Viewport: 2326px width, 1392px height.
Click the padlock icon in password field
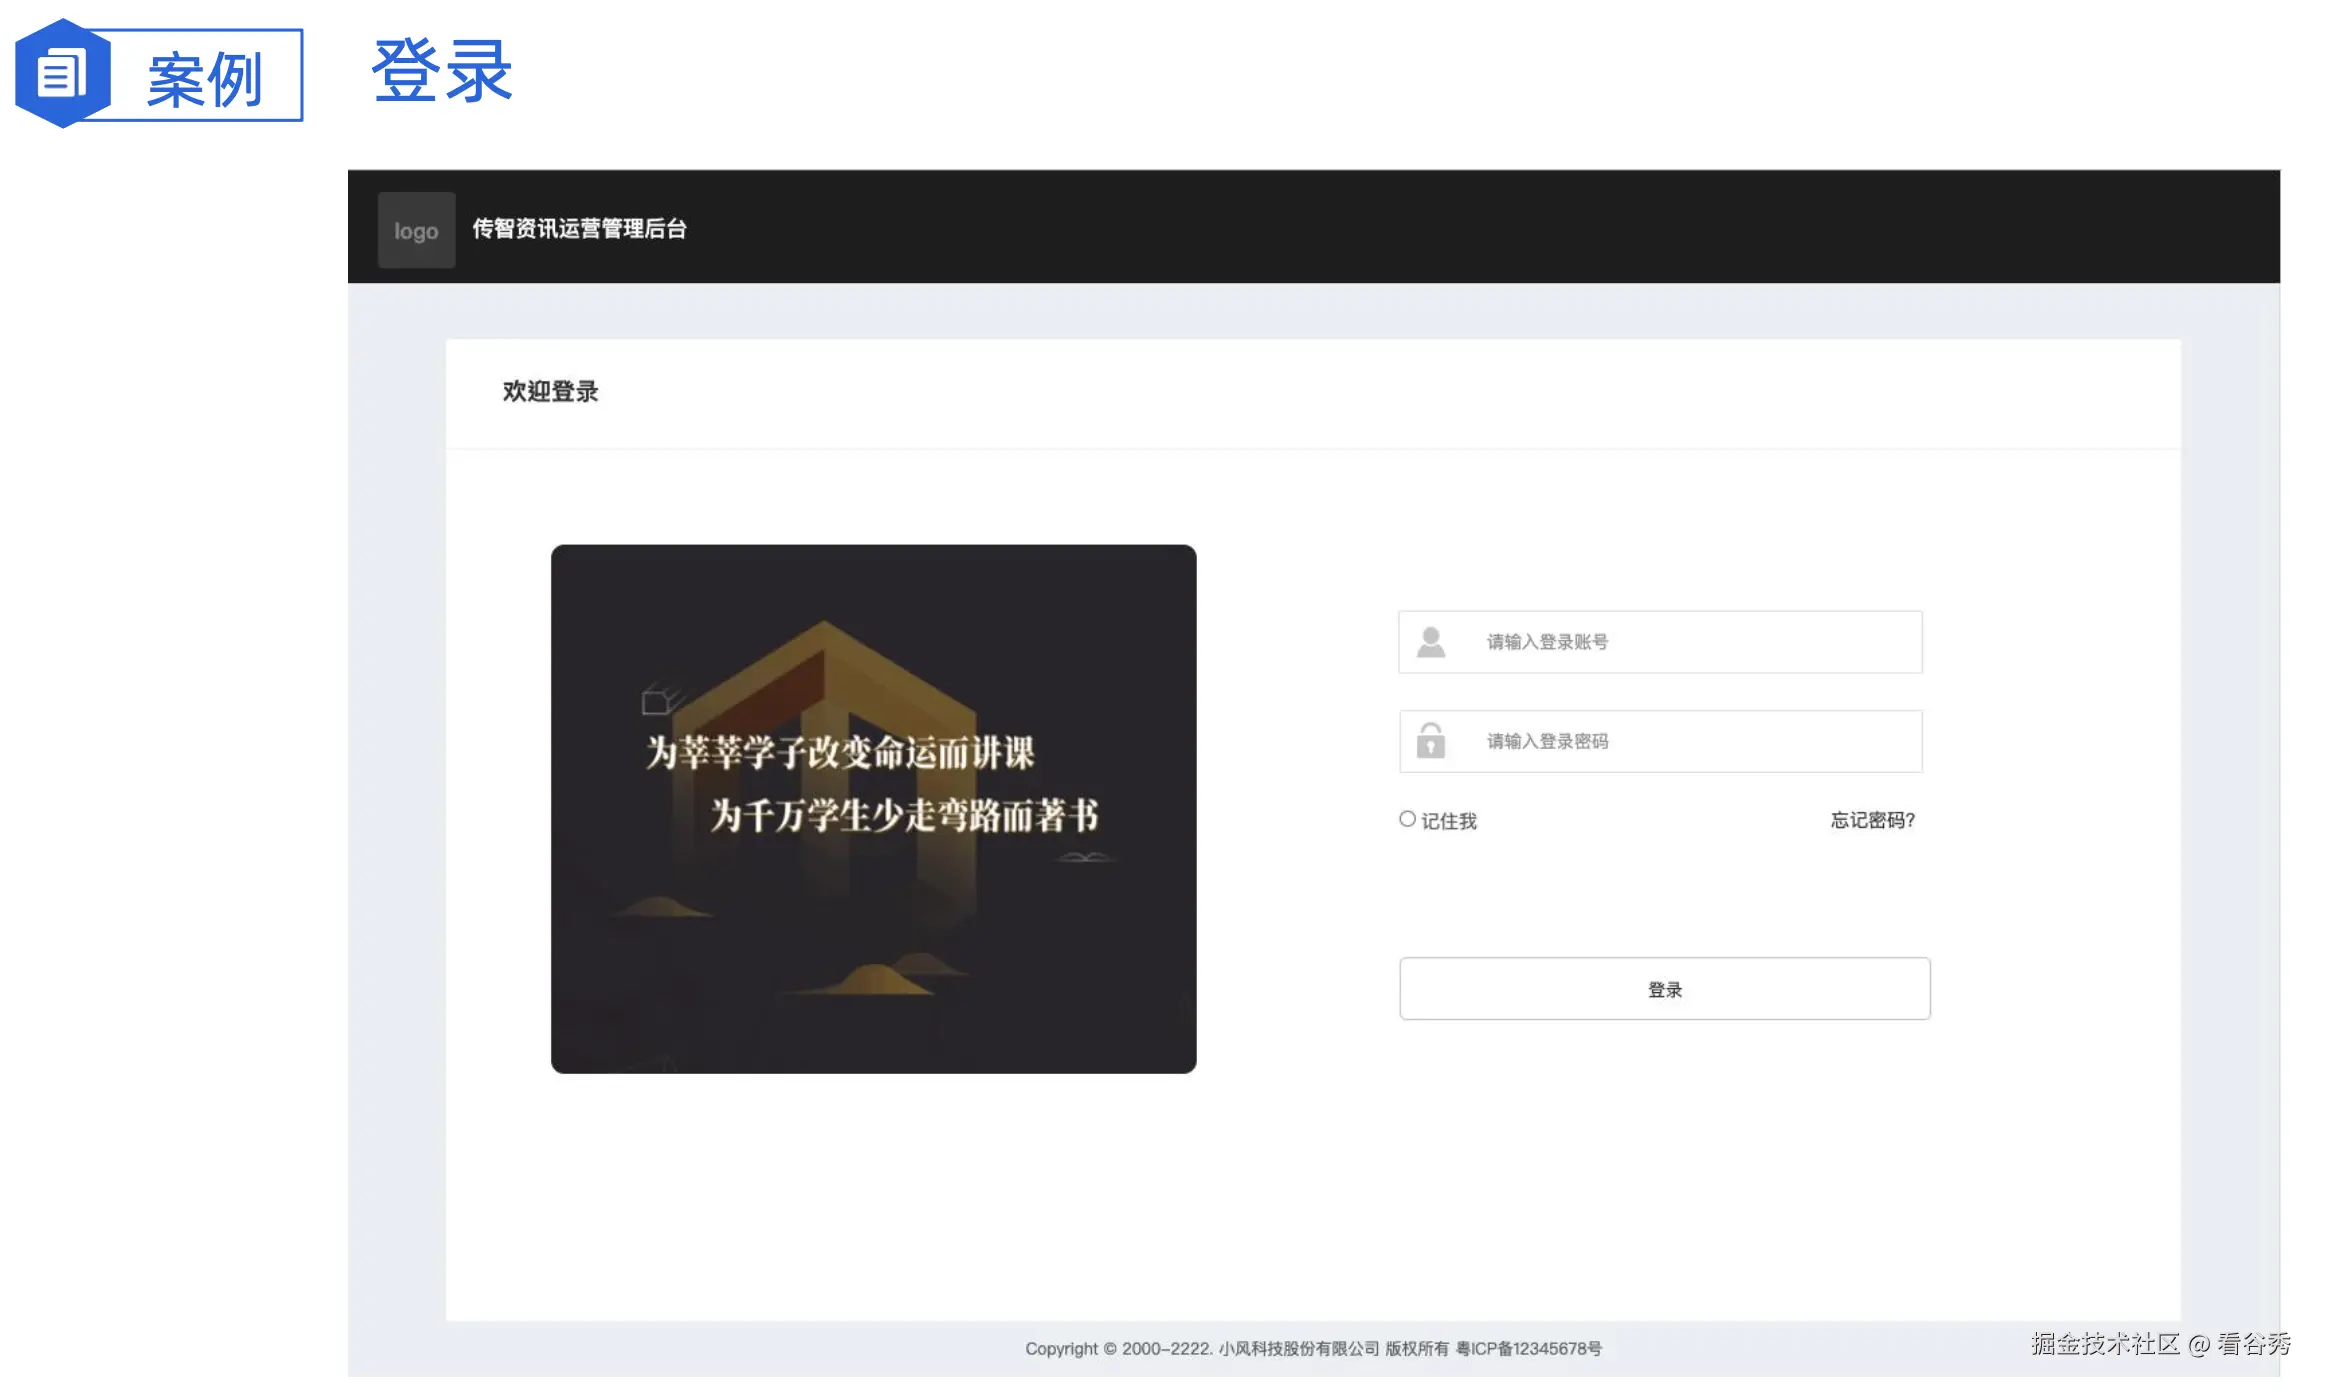pyautogui.click(x=1431, y=741)
